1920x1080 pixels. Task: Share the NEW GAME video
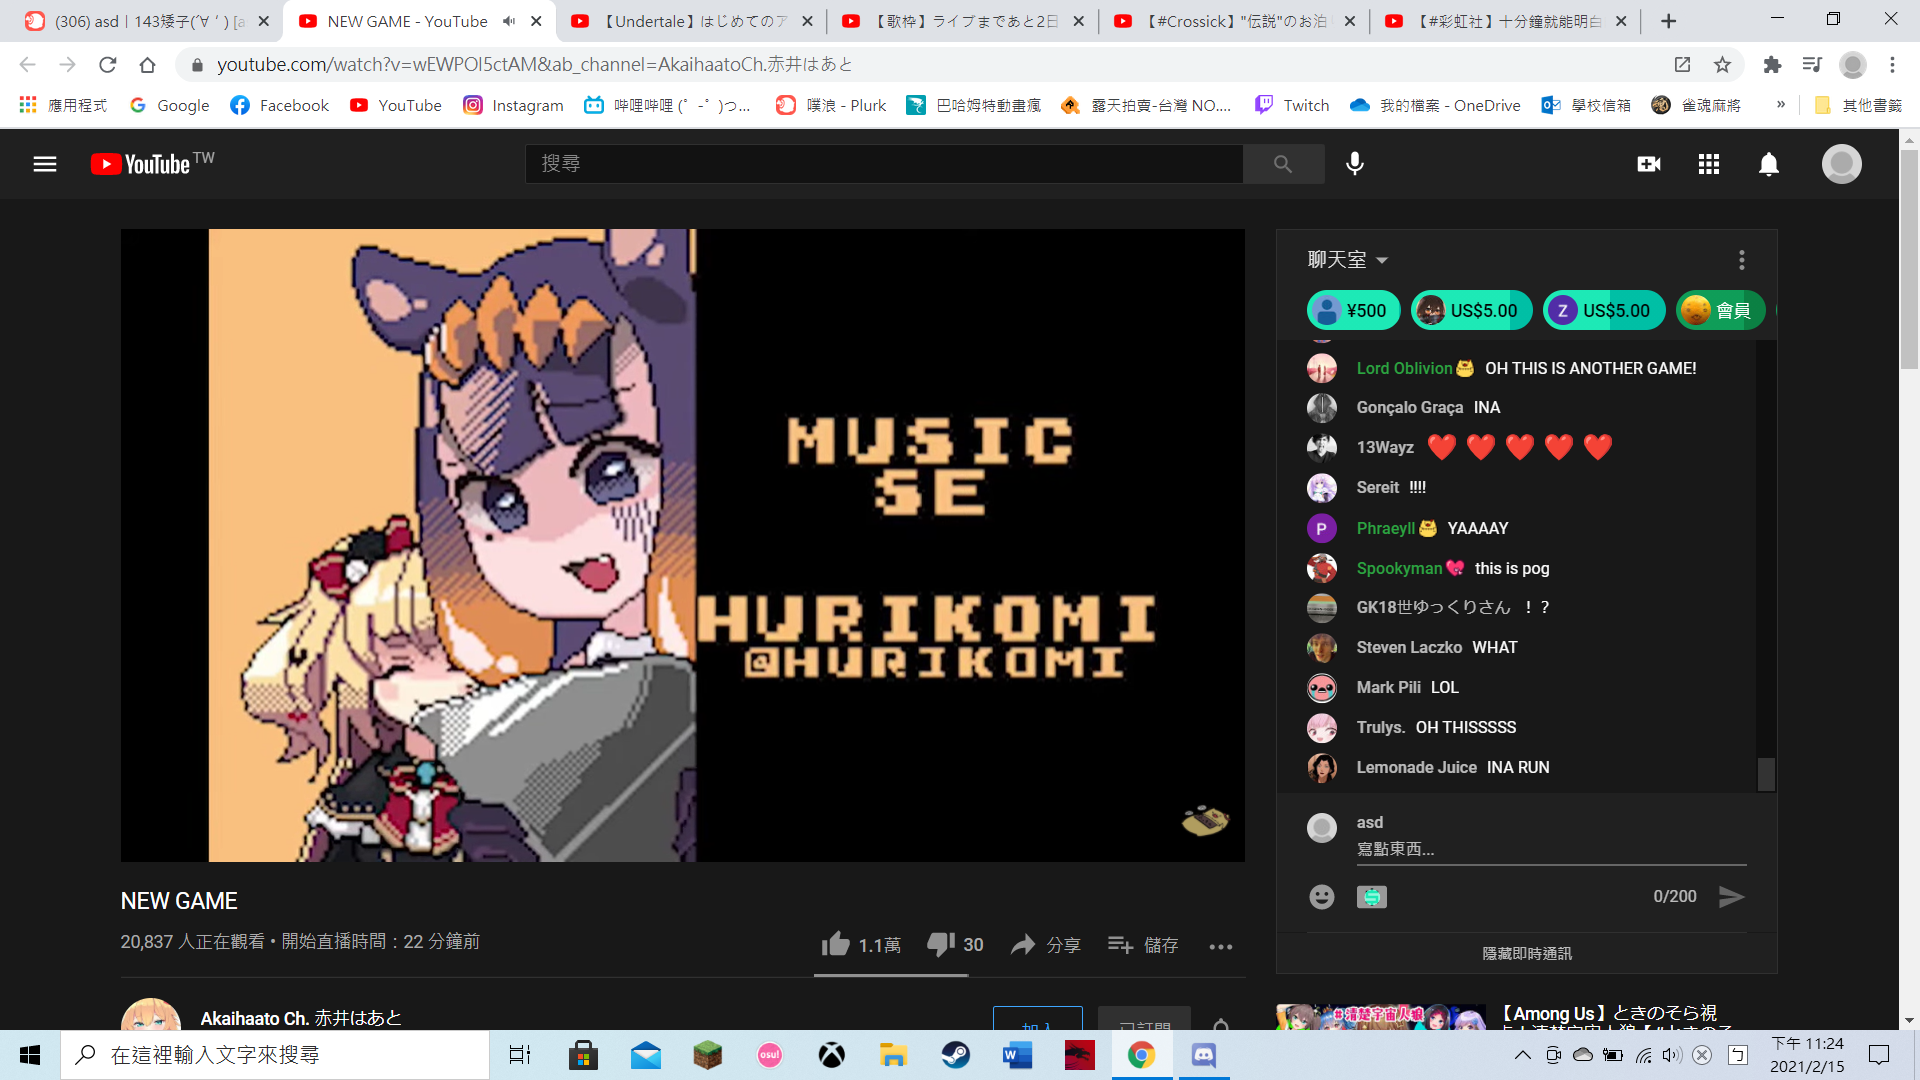1045,944
